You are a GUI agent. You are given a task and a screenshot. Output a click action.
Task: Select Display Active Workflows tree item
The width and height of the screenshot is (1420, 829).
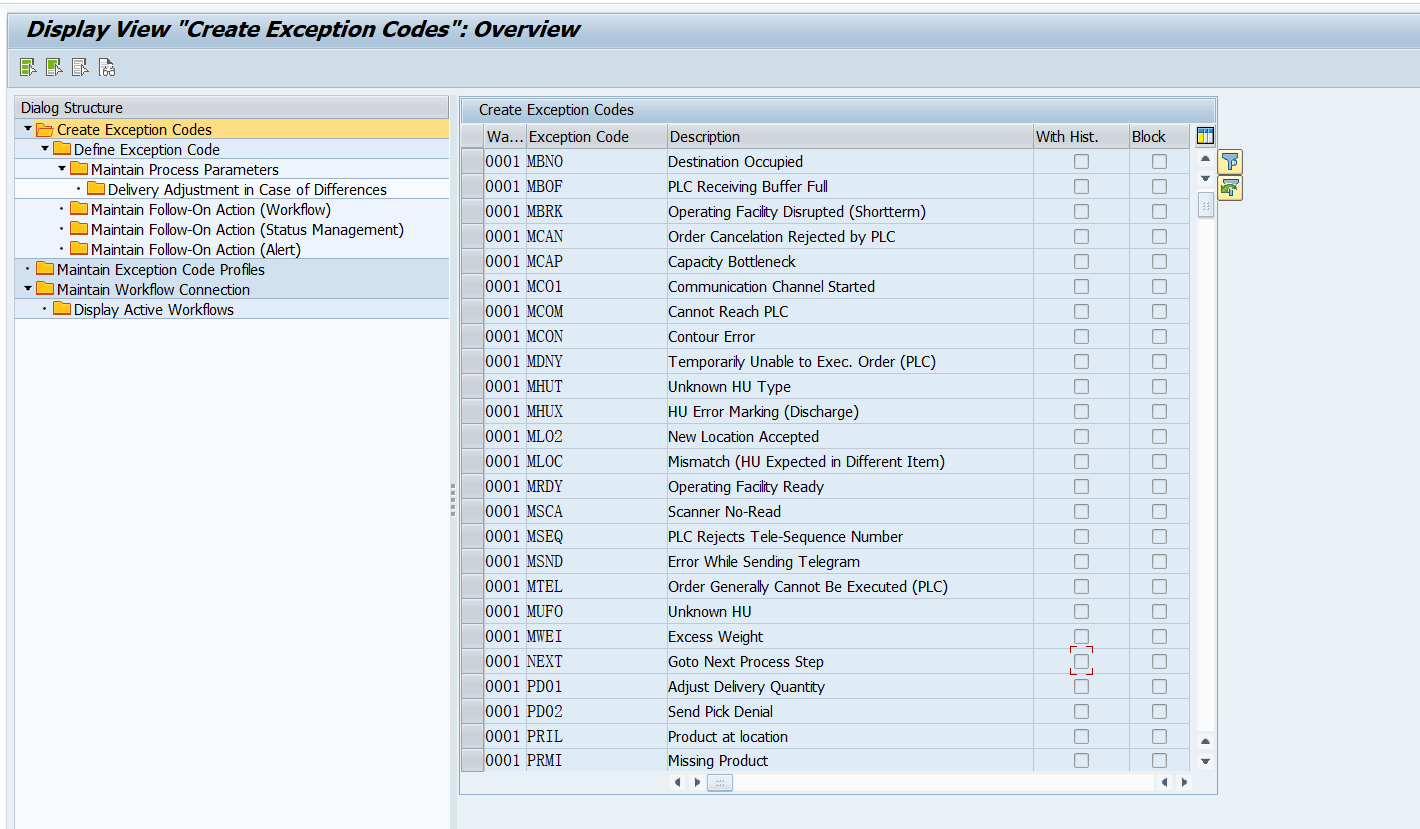pyautogui.click(x=154, y=310)
